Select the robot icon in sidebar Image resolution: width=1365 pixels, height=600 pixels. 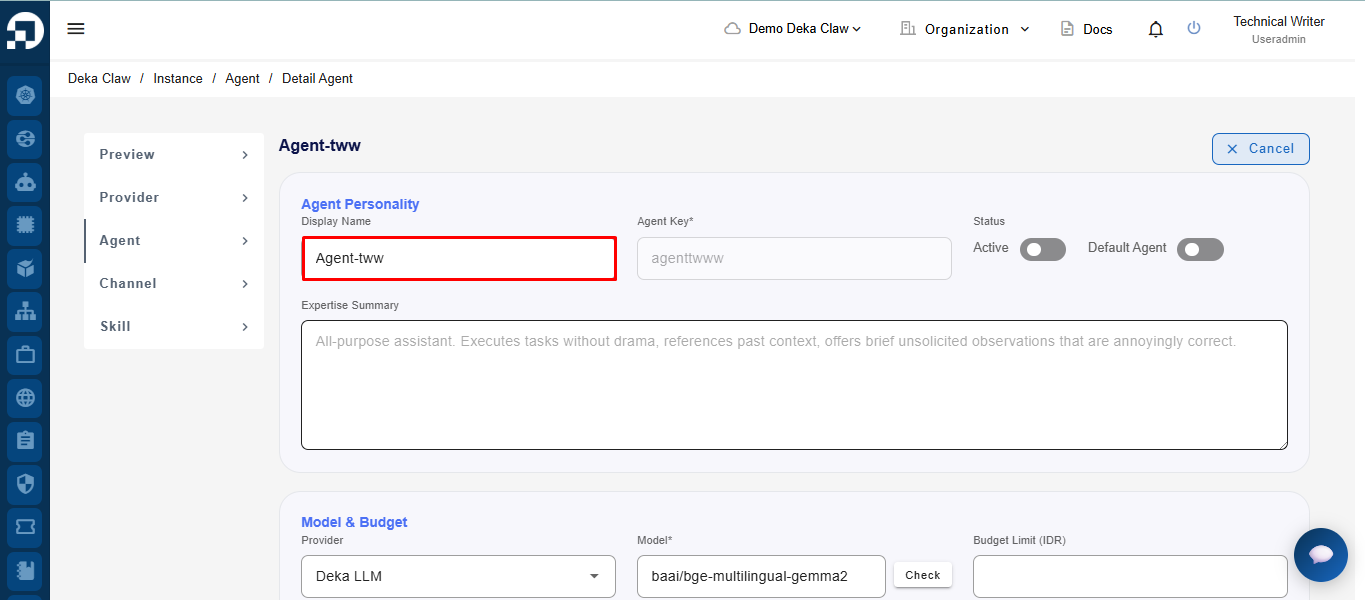pos(25,182)
